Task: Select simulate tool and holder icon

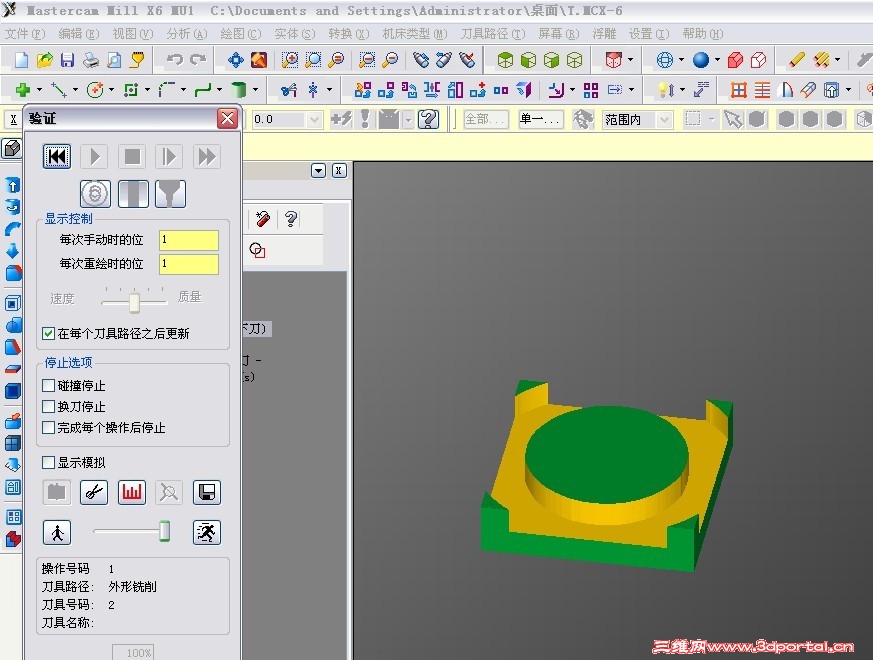Action: point(170,194)
